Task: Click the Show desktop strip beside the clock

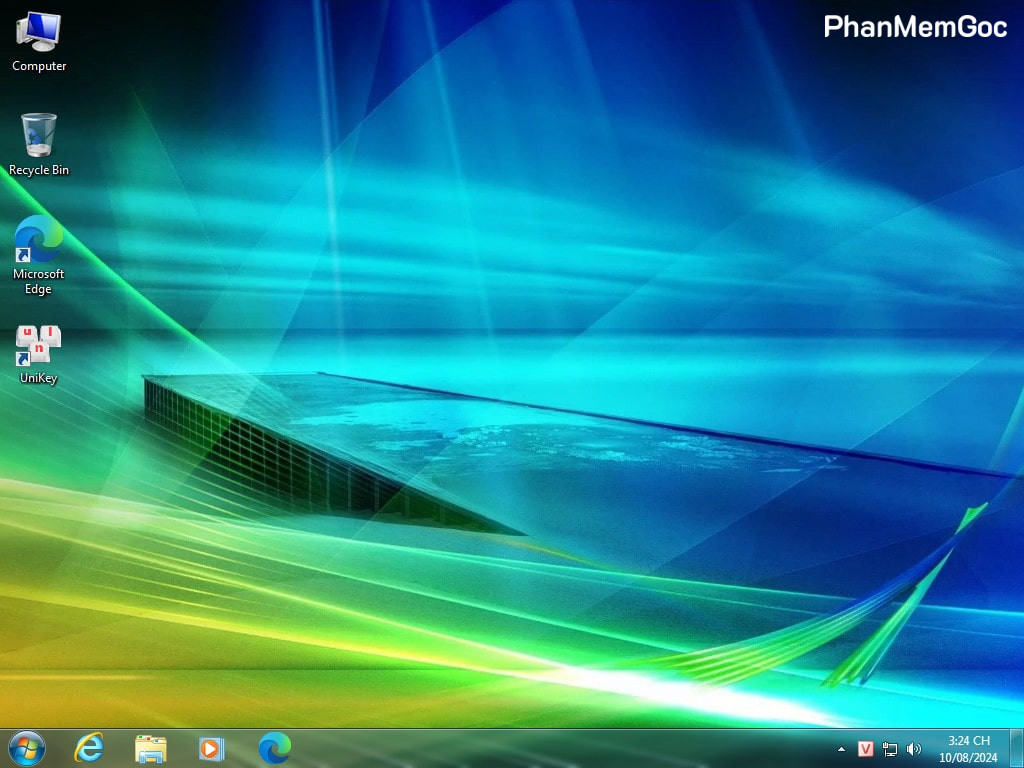Action: (1017, 748)
